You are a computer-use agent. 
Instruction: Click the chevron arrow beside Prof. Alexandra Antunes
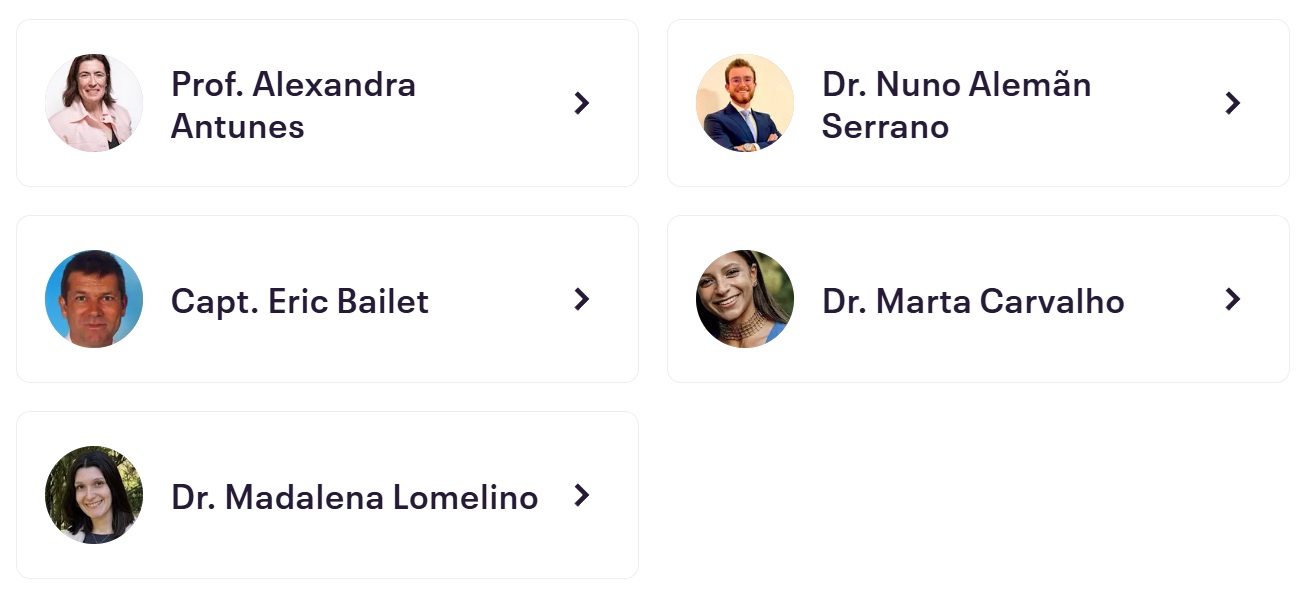(x=582, y=103)
